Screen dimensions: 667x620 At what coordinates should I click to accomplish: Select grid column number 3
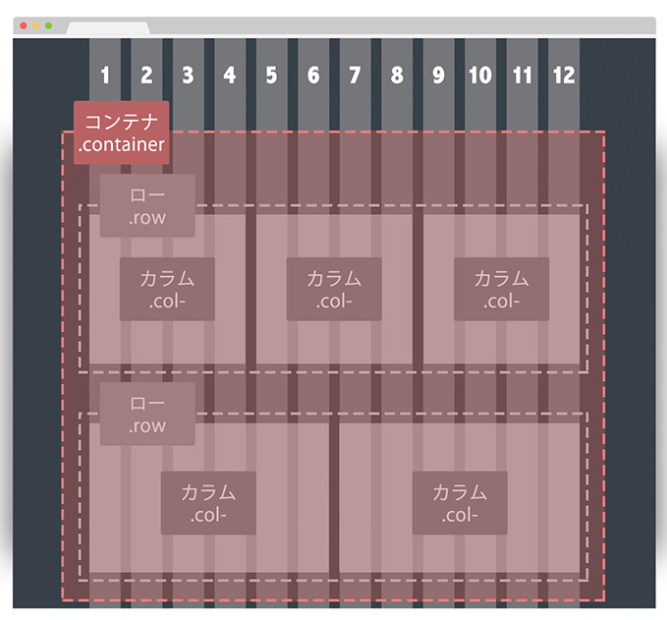click(188, 75)
